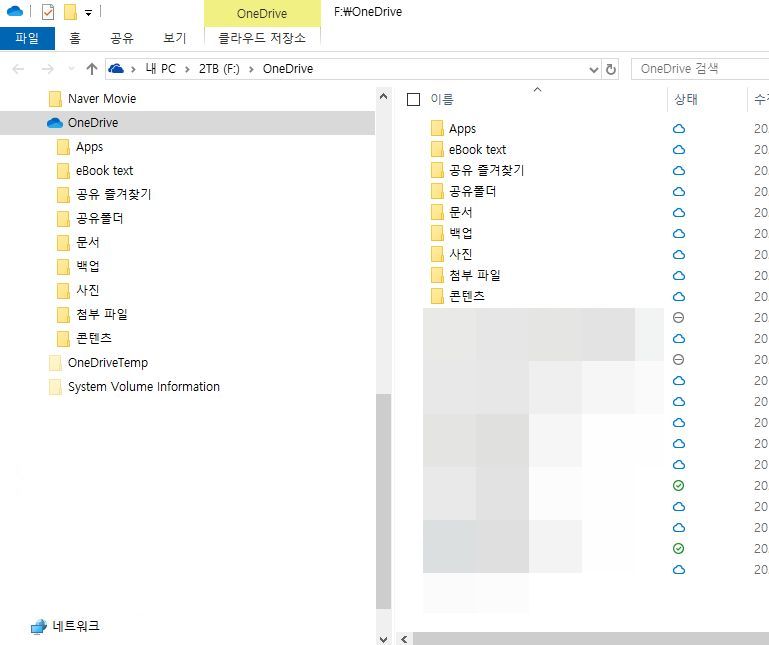769x645 pixels.
Task: Open the address bar history dropdown
Action: [x=593, y=70]
